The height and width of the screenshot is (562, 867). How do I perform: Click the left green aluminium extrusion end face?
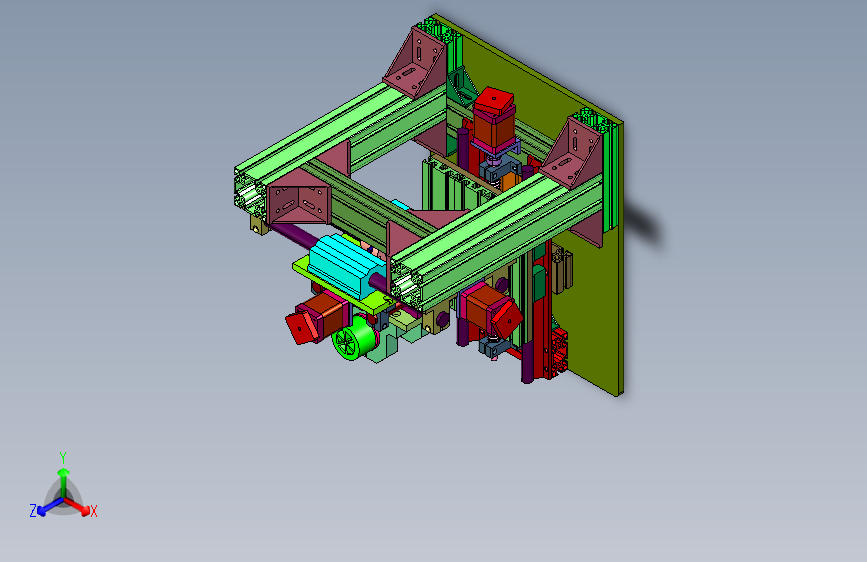click(x=250, y=192)
